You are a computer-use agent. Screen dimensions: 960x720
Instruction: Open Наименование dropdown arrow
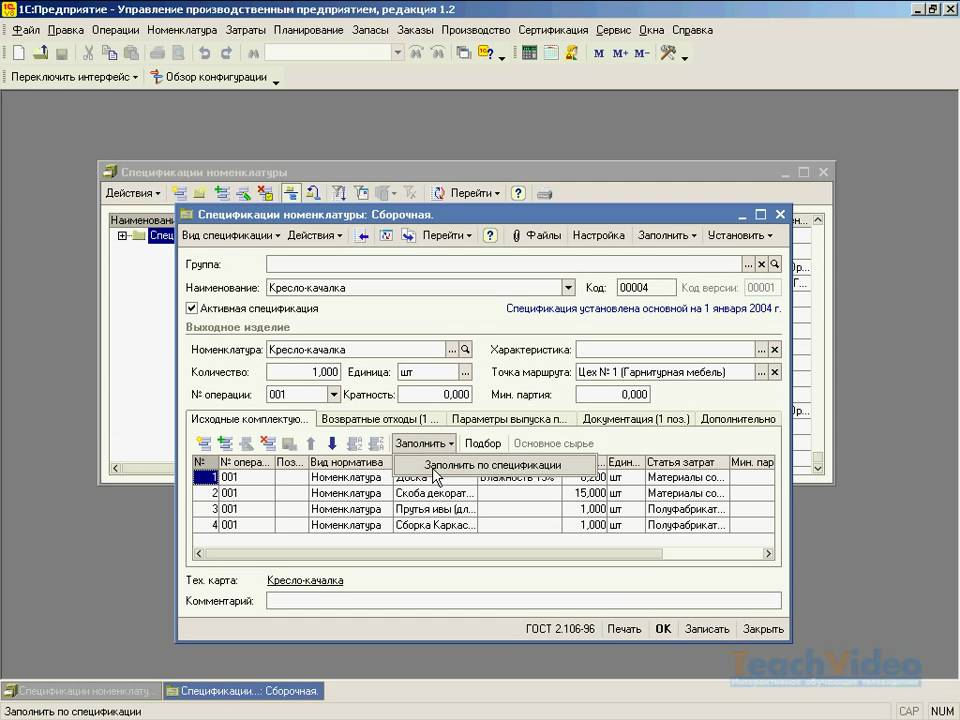pyautogui.click(x=568, y=288)
